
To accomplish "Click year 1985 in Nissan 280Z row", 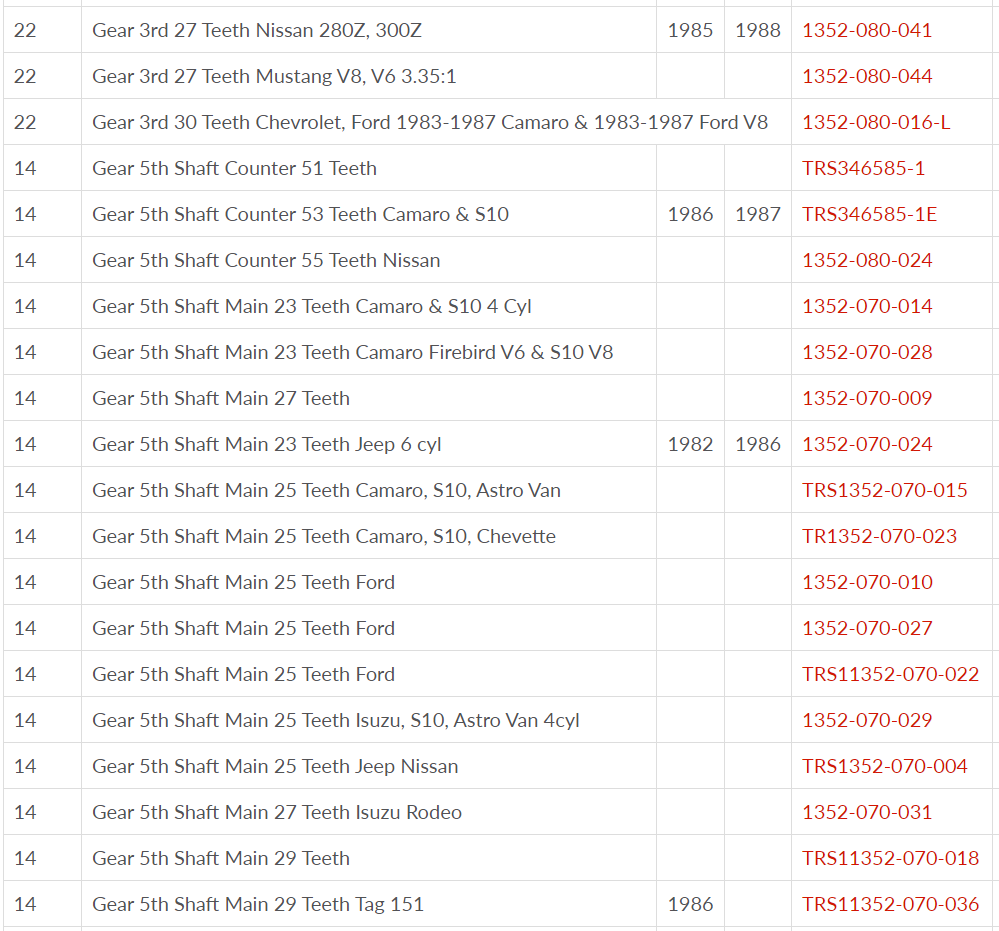I will coord(690,30).
